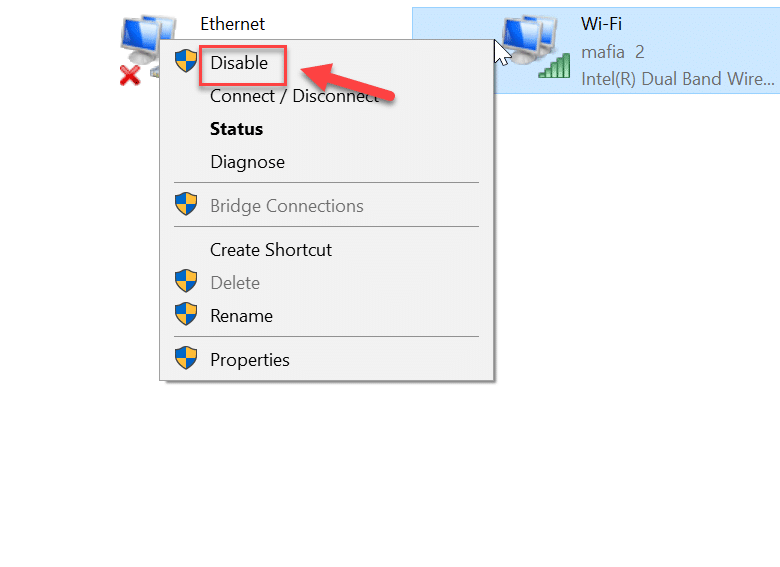Click the shield icon beside Disable
Screen dimensions: 780x567
(x=186, y=62)
